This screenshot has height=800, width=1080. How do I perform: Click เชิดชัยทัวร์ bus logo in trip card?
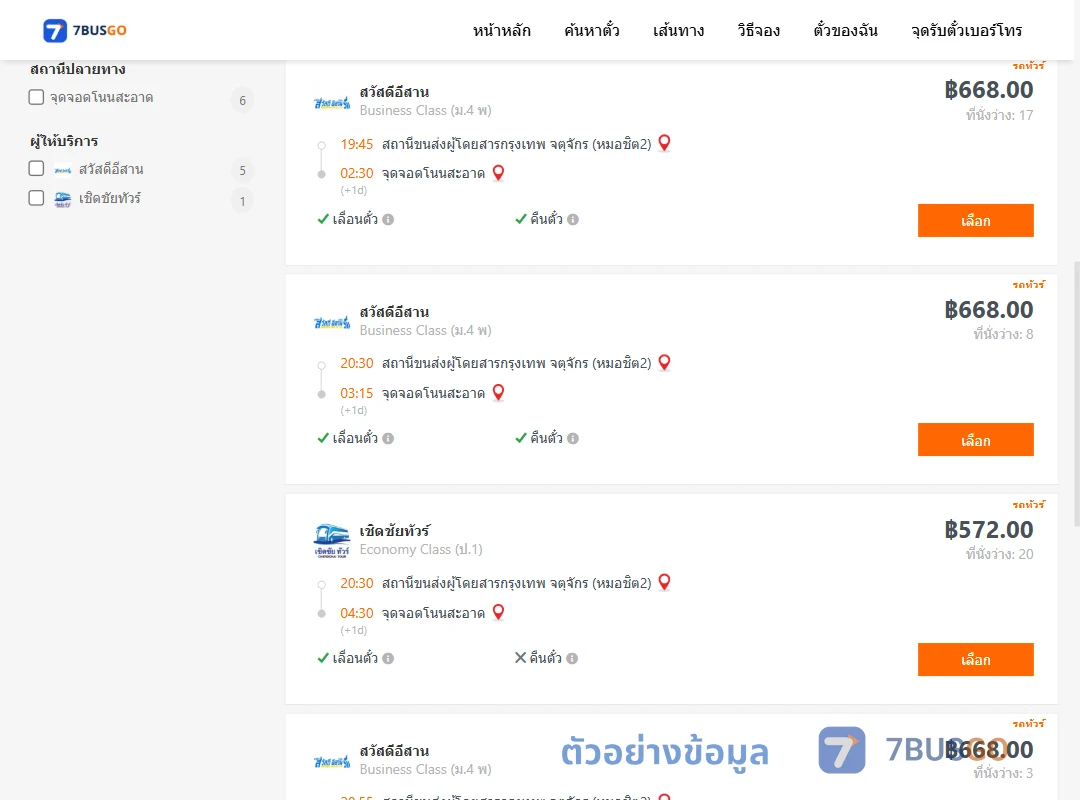coord(332,541)
